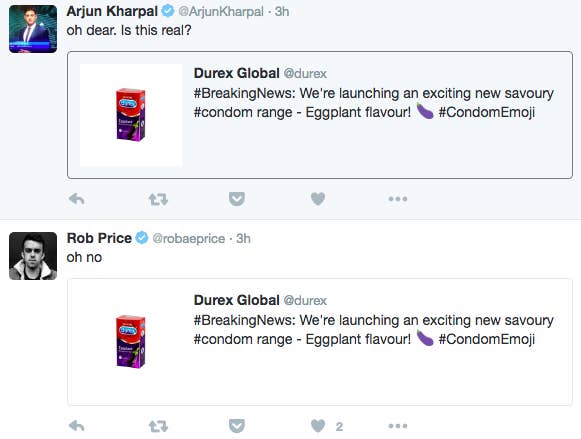Image resolution: width=581 pixels, height=439 pixels.
Task: Open more options on Arjun Kharpal's tweet
Action: tap(398, 199)
